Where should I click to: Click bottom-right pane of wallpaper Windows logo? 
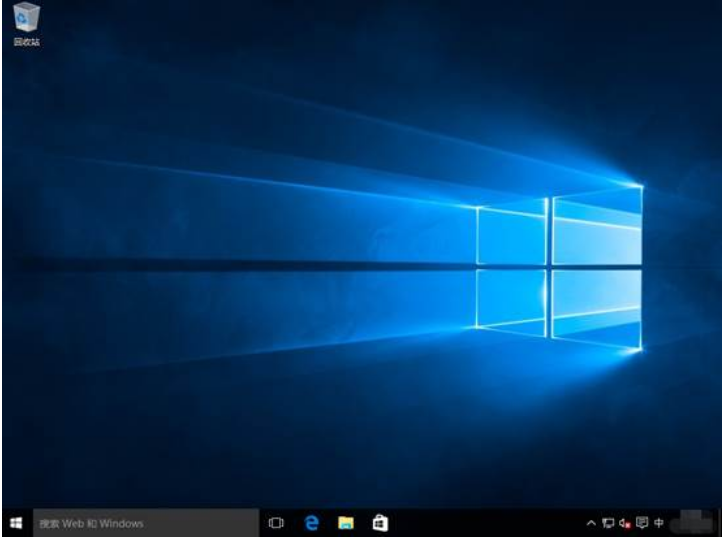[x=596, y=307]
